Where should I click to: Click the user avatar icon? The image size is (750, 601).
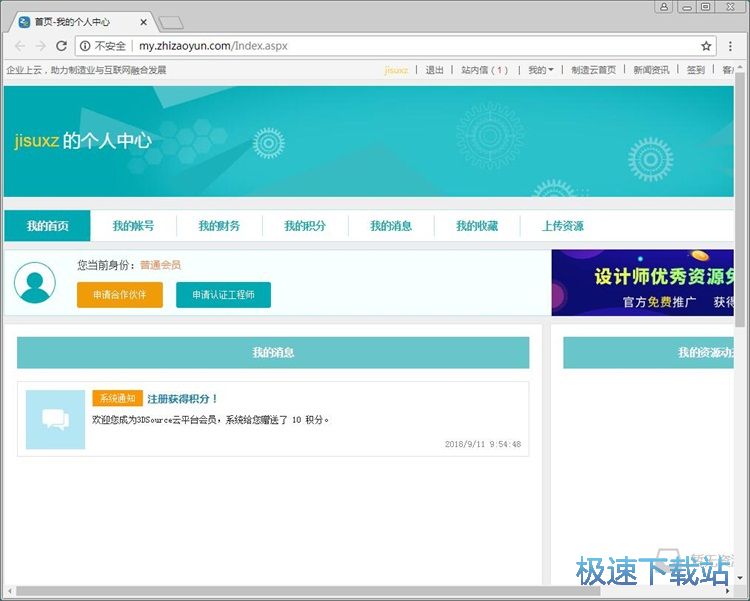point(35,283)
